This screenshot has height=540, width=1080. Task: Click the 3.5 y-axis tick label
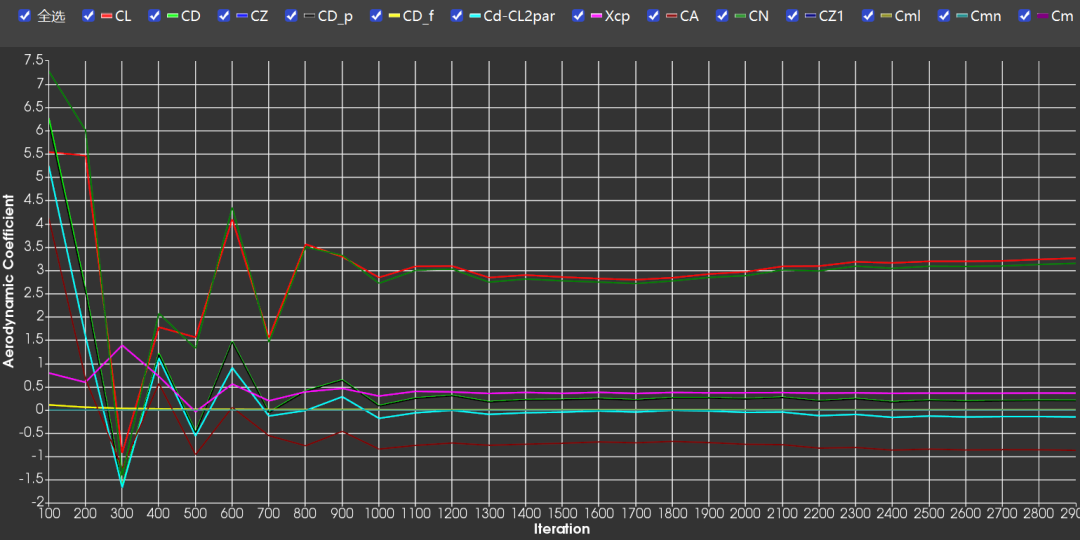click(x=32, y=247)
